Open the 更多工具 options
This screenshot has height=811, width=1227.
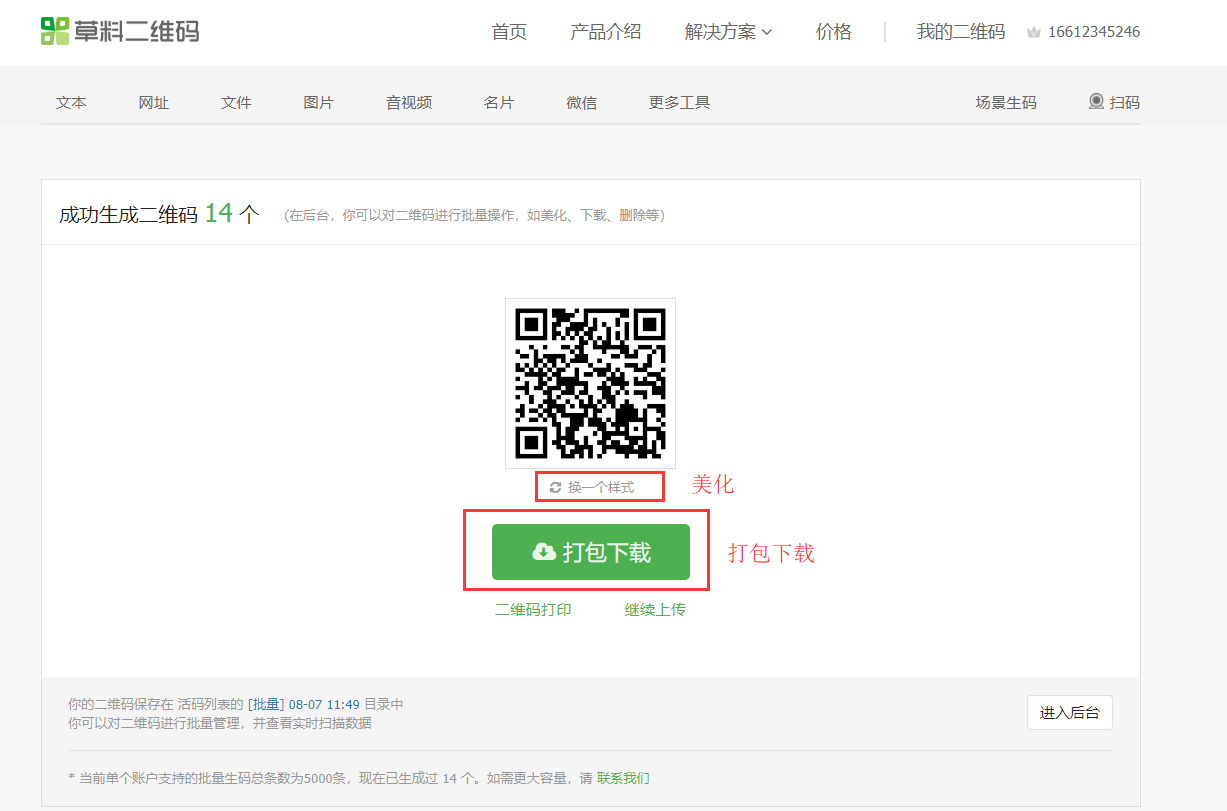(x=678, y=101)
